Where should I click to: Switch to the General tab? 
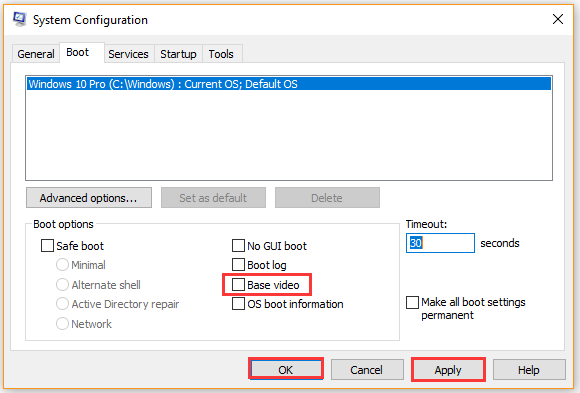(x=36, y=54)
